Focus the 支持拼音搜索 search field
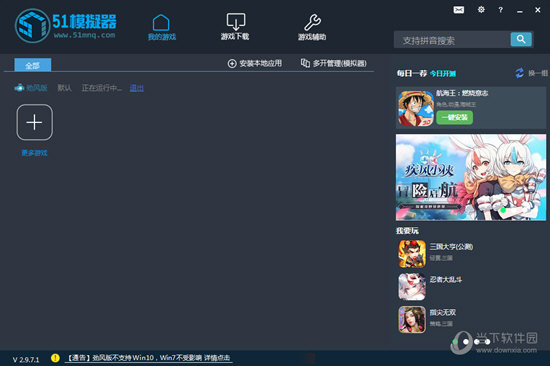The width and height of the screenshot is (550, 366). click(x=452, y=40)
